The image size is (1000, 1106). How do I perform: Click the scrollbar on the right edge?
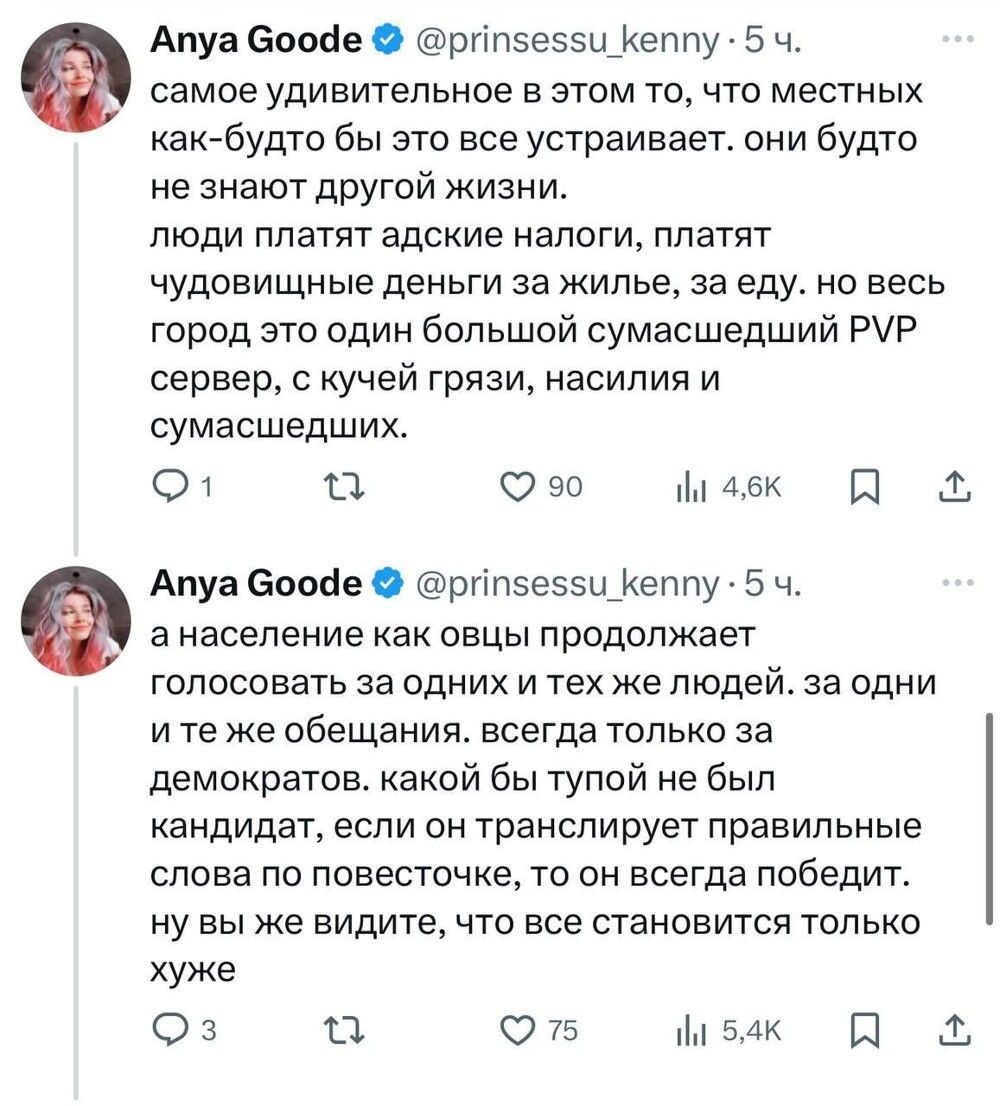coord(989,820)
